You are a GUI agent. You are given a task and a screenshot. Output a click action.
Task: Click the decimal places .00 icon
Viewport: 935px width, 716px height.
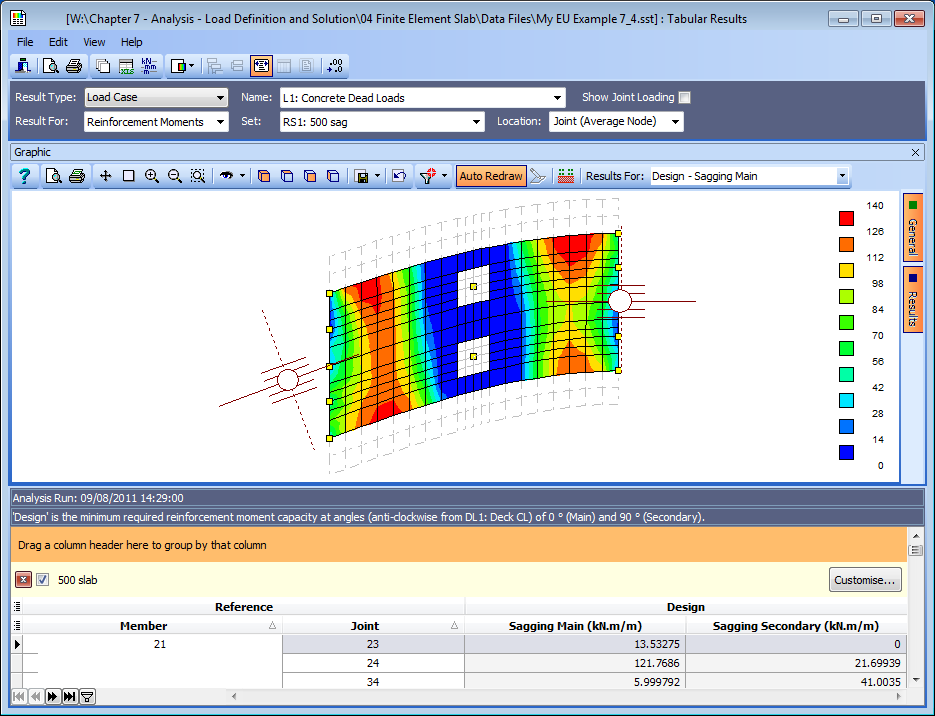click(335, 66)
